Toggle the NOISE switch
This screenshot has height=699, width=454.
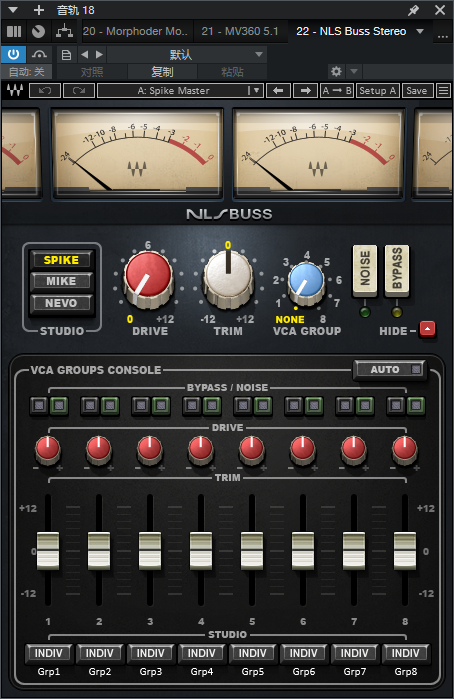tap(365, 270)
